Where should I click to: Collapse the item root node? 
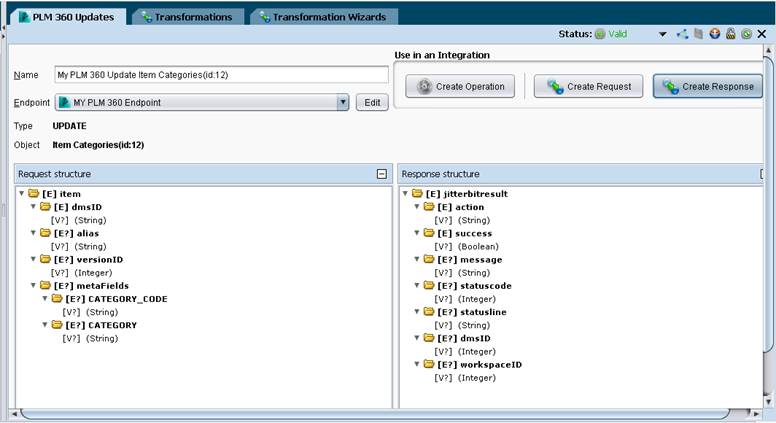pos(22,193)
